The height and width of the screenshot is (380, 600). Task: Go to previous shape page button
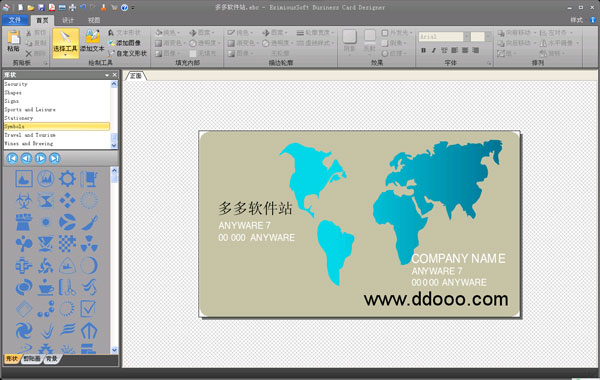tap(26, 158)
